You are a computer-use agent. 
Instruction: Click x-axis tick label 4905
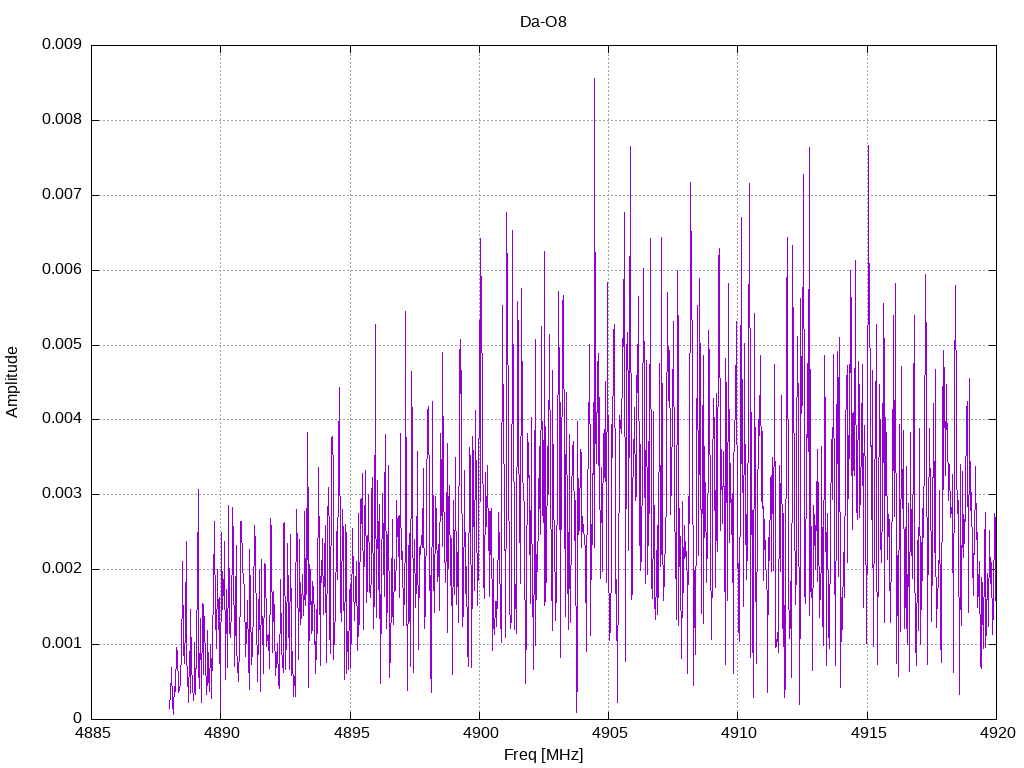point(609,733)
